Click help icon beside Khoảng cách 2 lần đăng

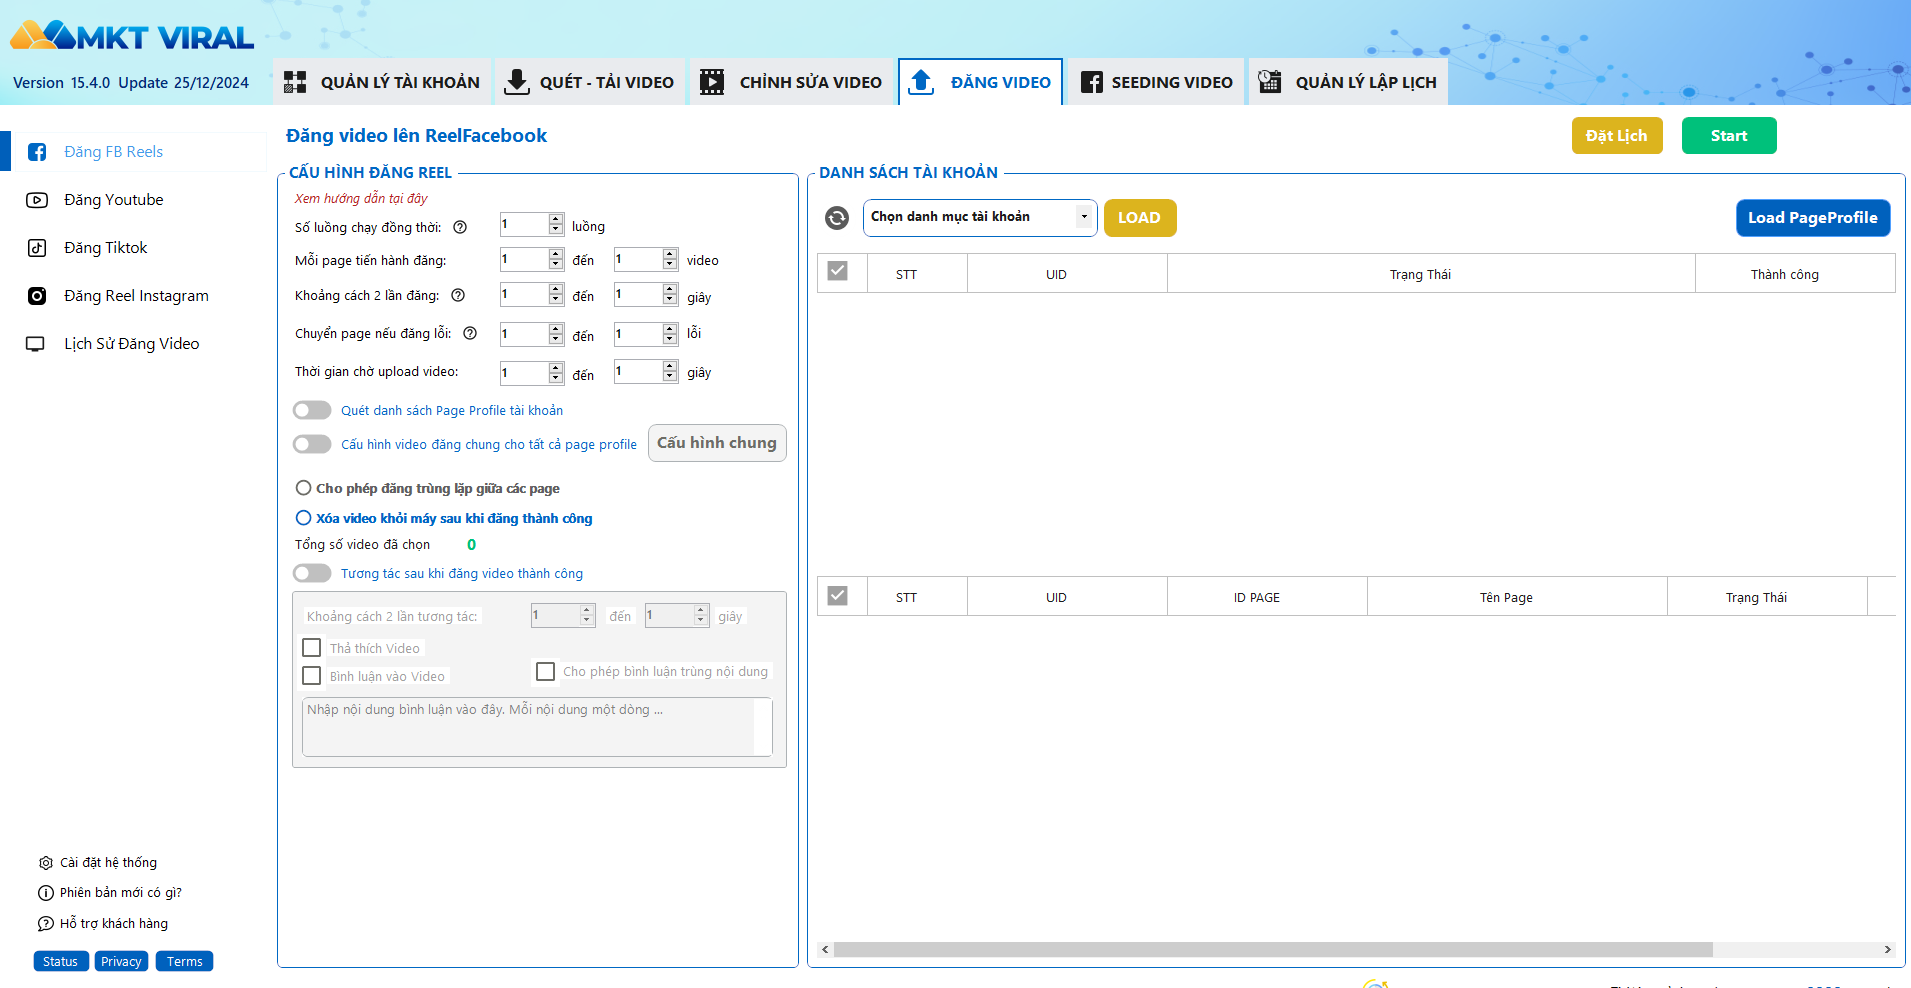tap(458, 295)
